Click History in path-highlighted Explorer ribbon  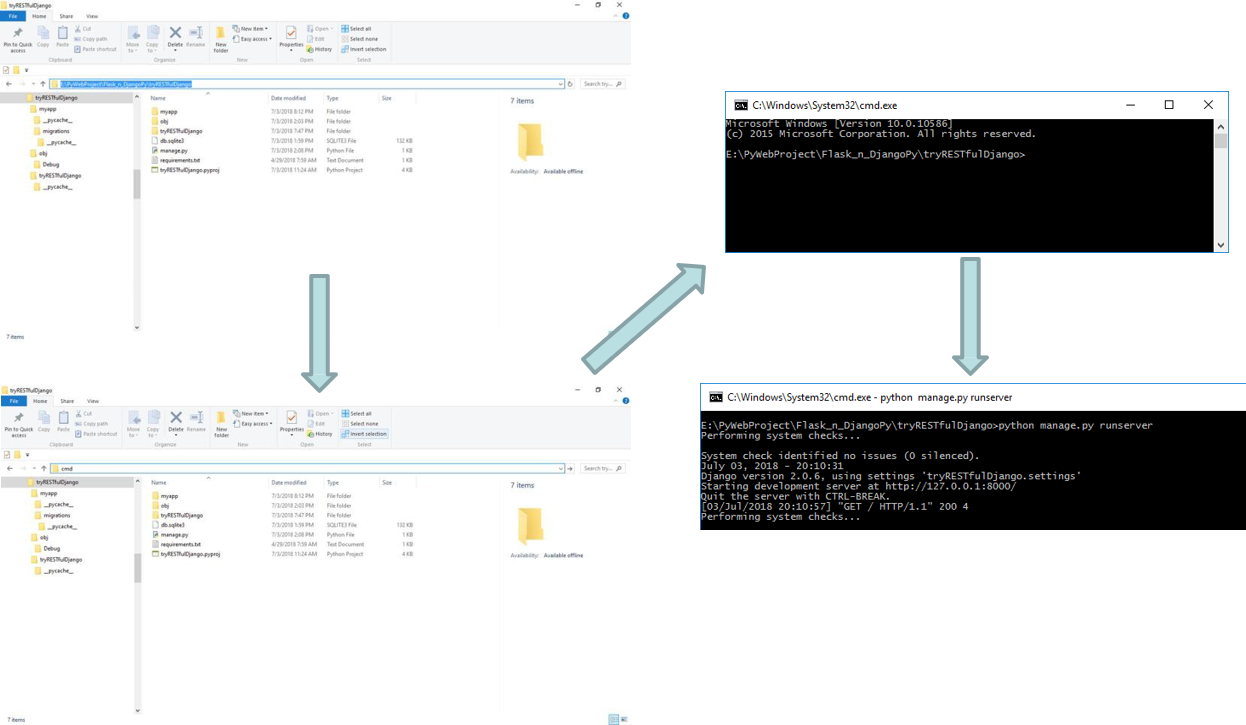tap(320, 49)
